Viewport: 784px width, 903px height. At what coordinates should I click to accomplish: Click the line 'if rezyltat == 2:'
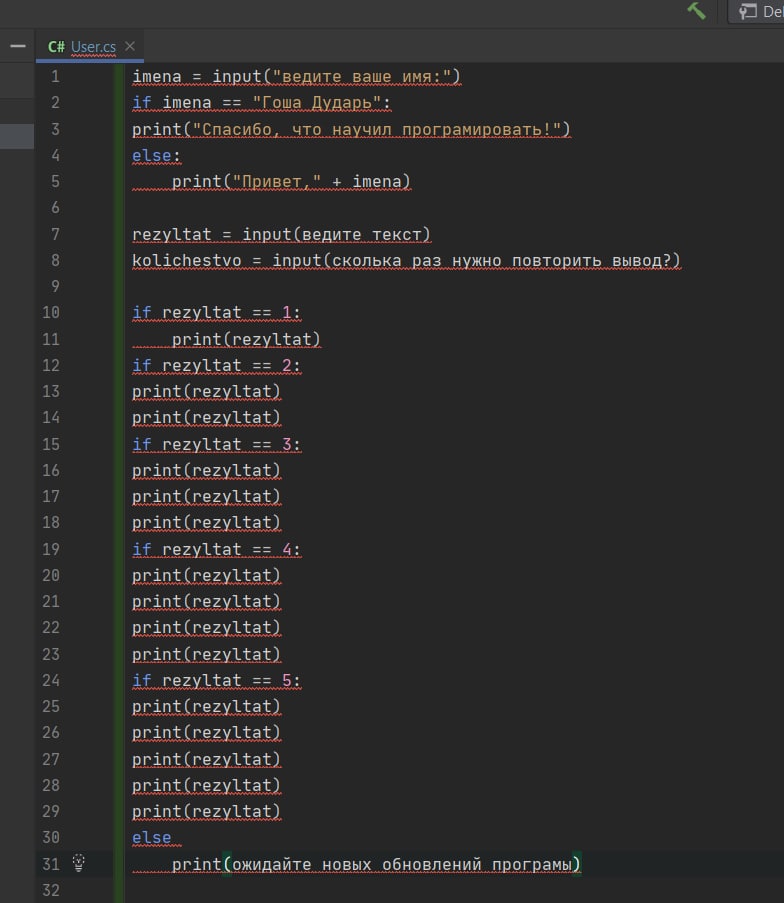[217, 366]
